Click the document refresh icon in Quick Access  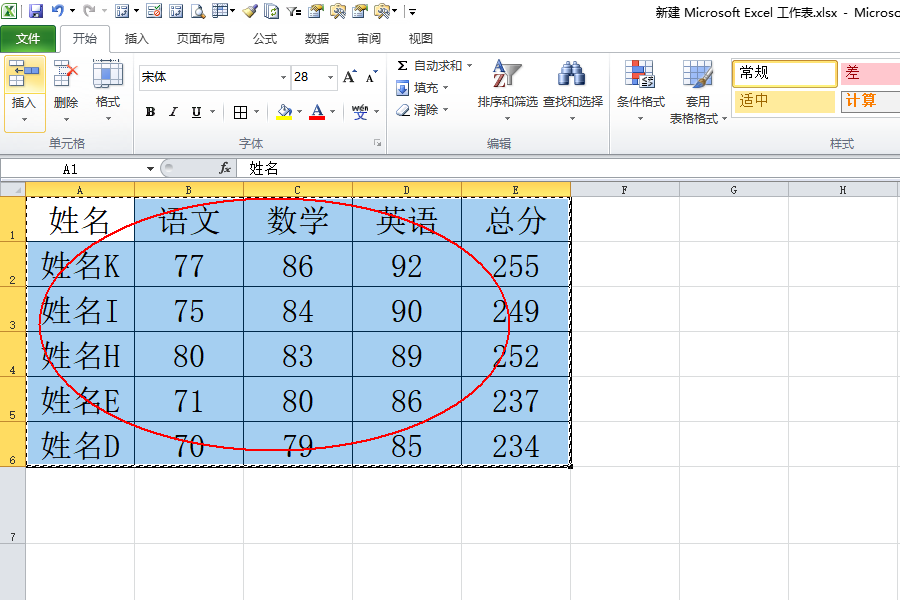click(x=272, y=11)
